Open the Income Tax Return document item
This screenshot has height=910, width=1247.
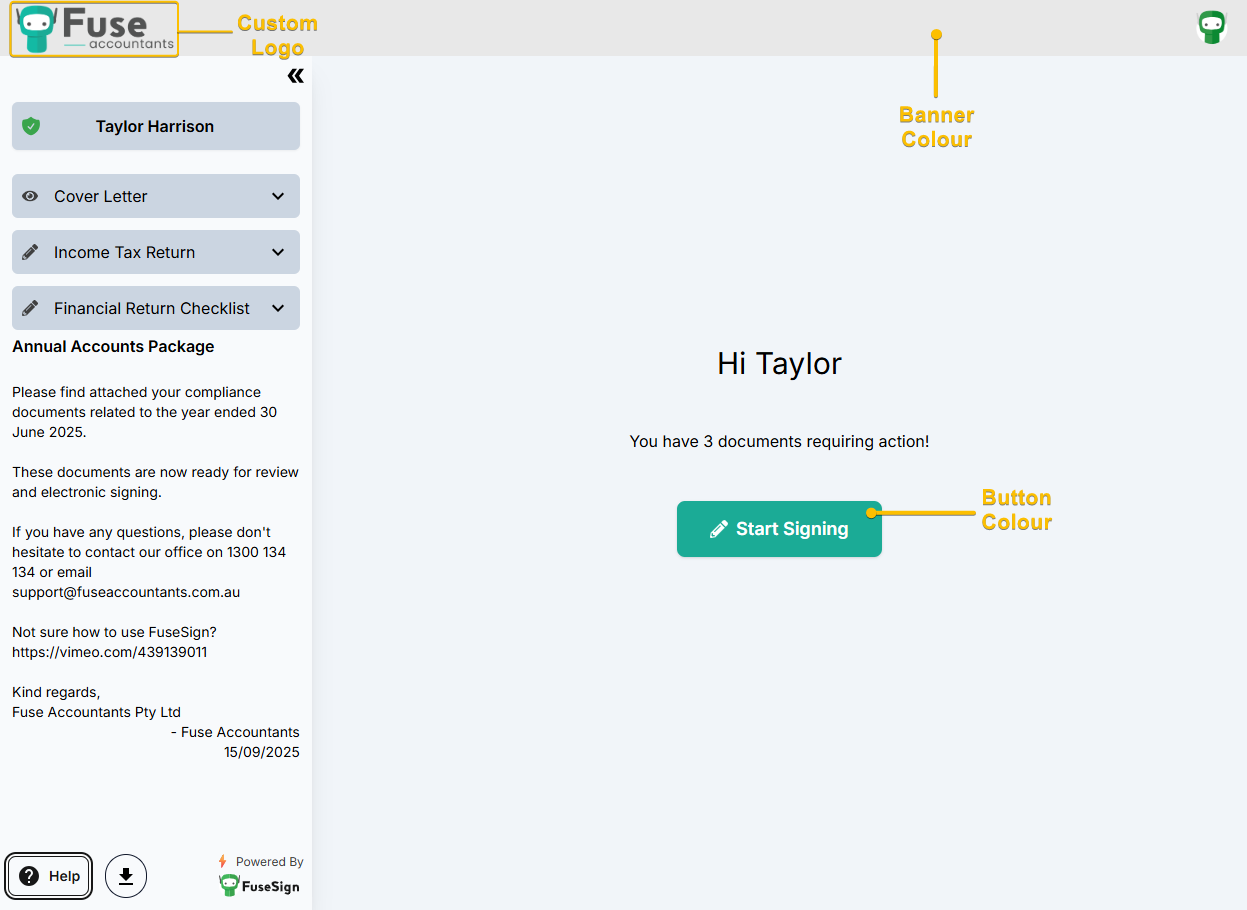pyautogui.click(x=125, y=252)
